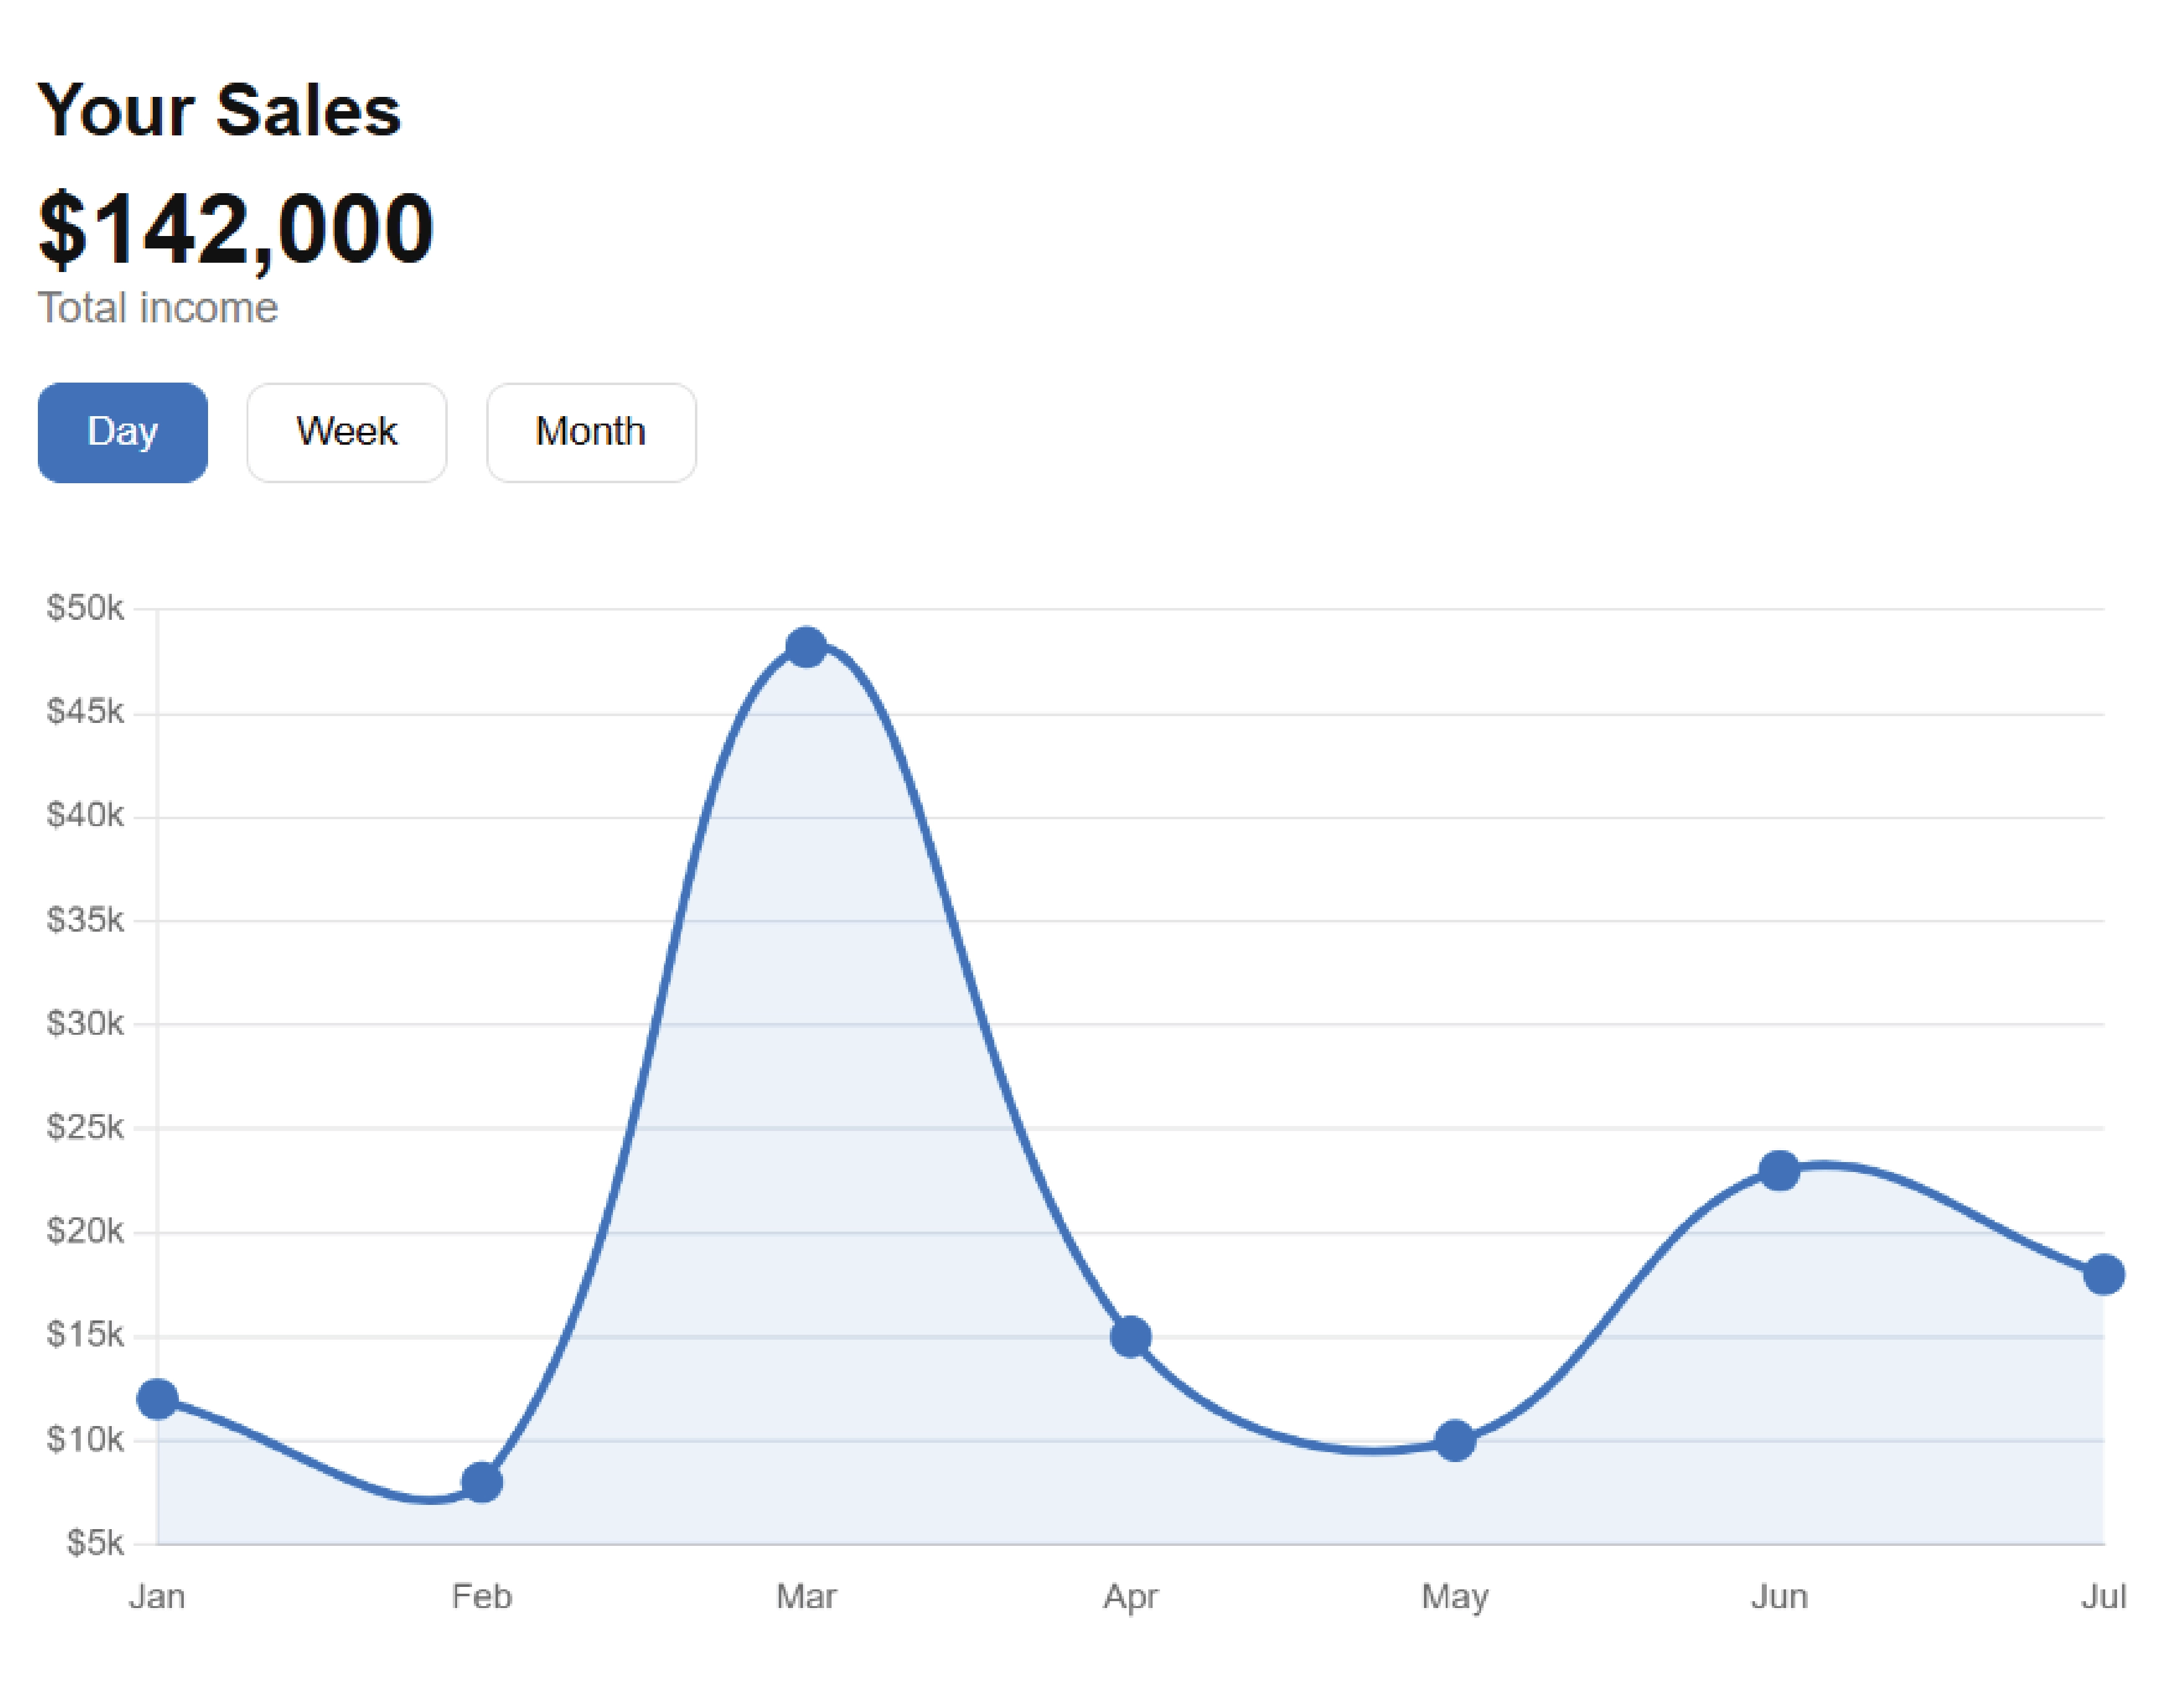2181x1708 pixels.
Task: Click the May data point
Action: [x=1454, y=1440]
